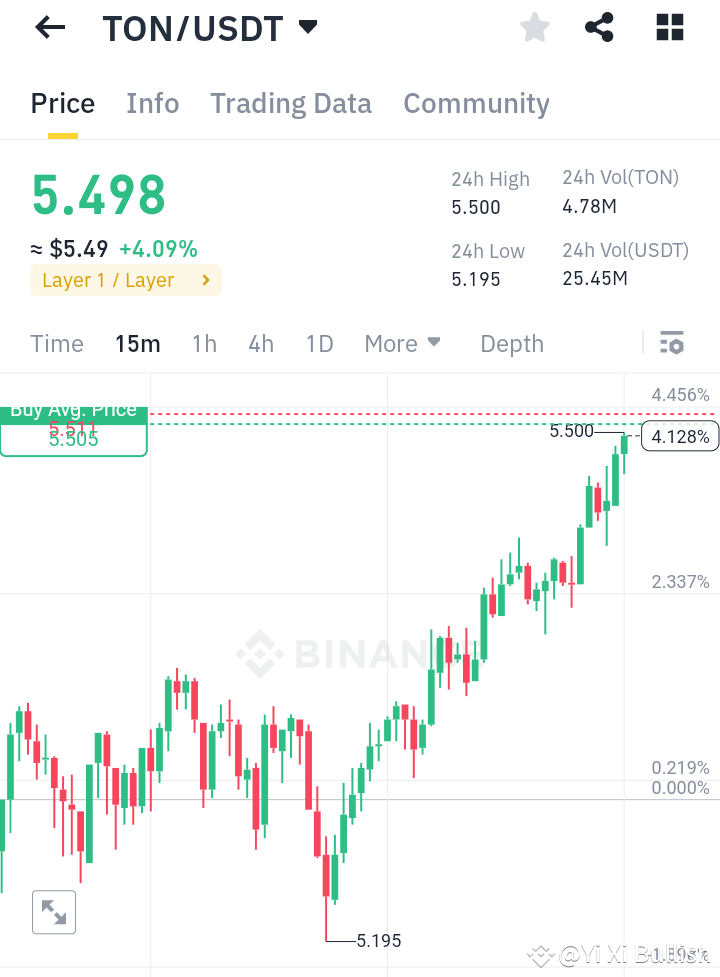Expand the More intervals dropdown
Viewport: 720px width, 977px height.
402,343
